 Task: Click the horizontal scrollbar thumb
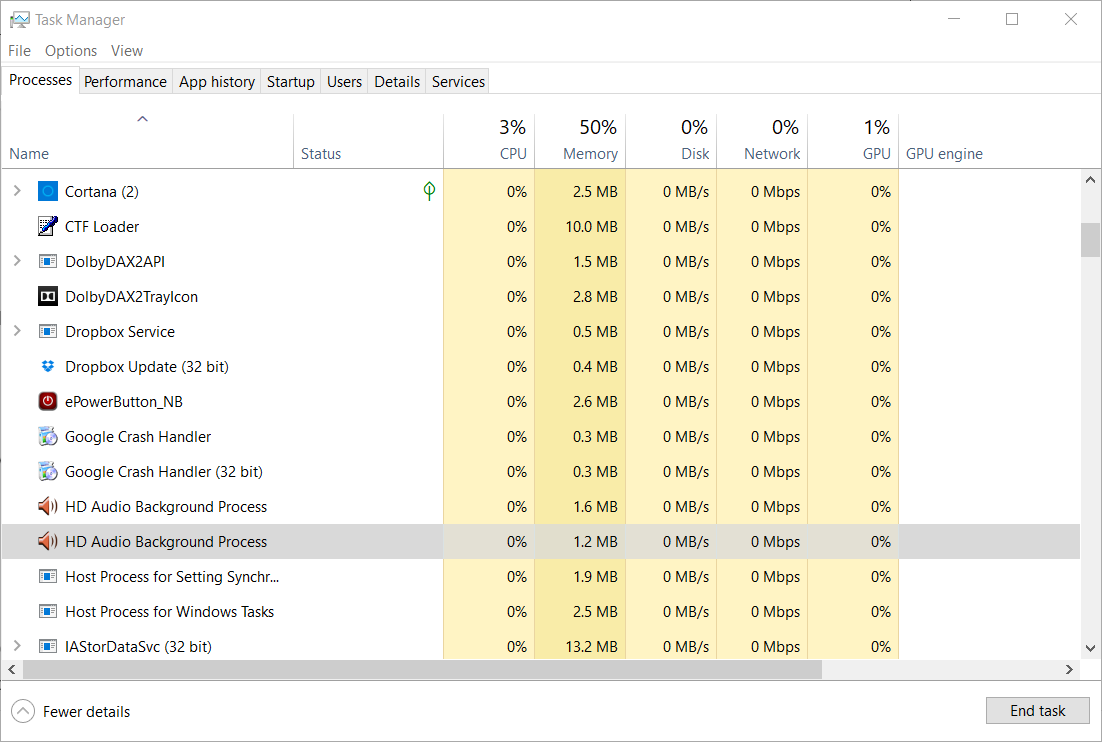[422, 670]
